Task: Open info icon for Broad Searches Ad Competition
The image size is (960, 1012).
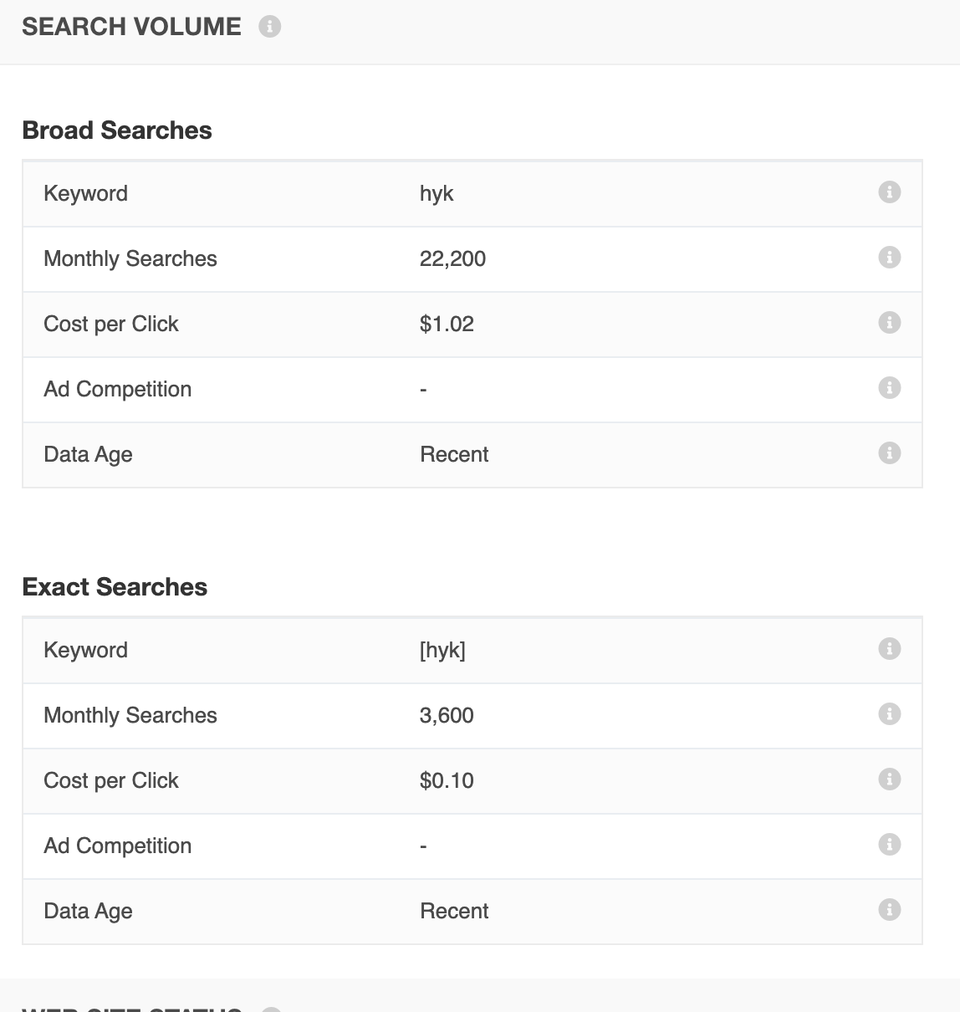Action: click(889, 388)
